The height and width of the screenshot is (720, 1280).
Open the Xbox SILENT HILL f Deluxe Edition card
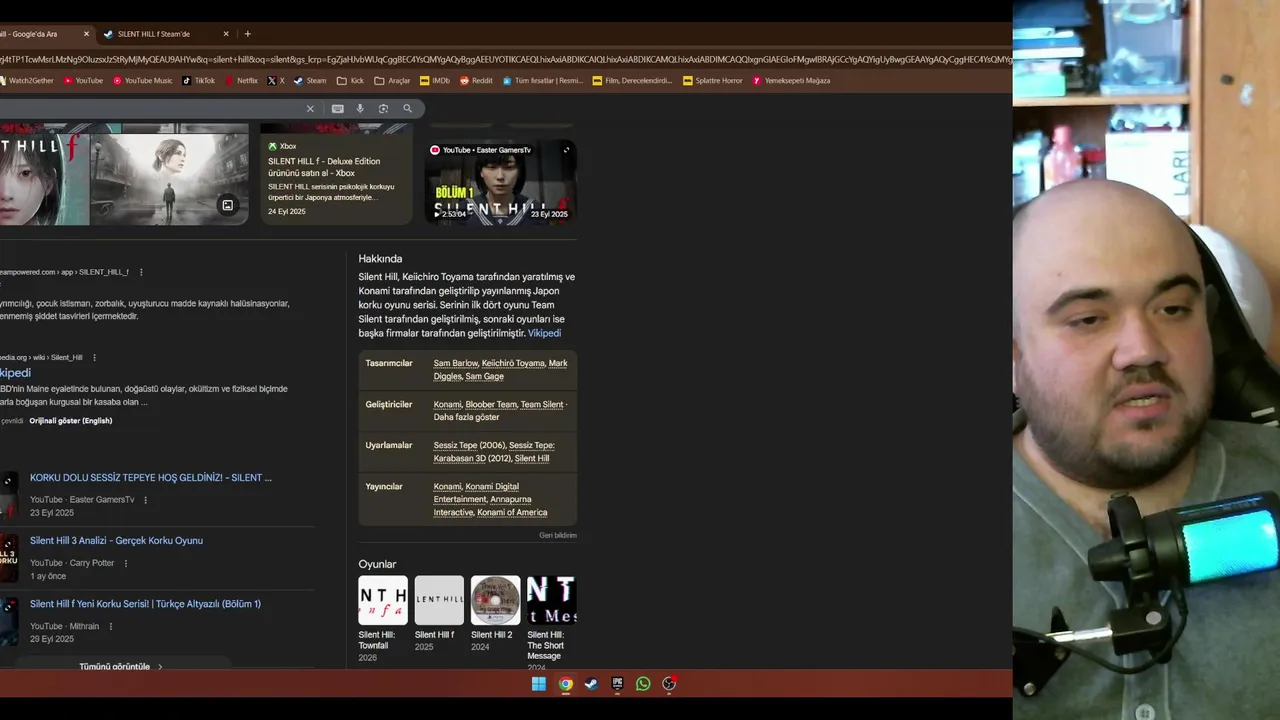click(x=336, y=180)
